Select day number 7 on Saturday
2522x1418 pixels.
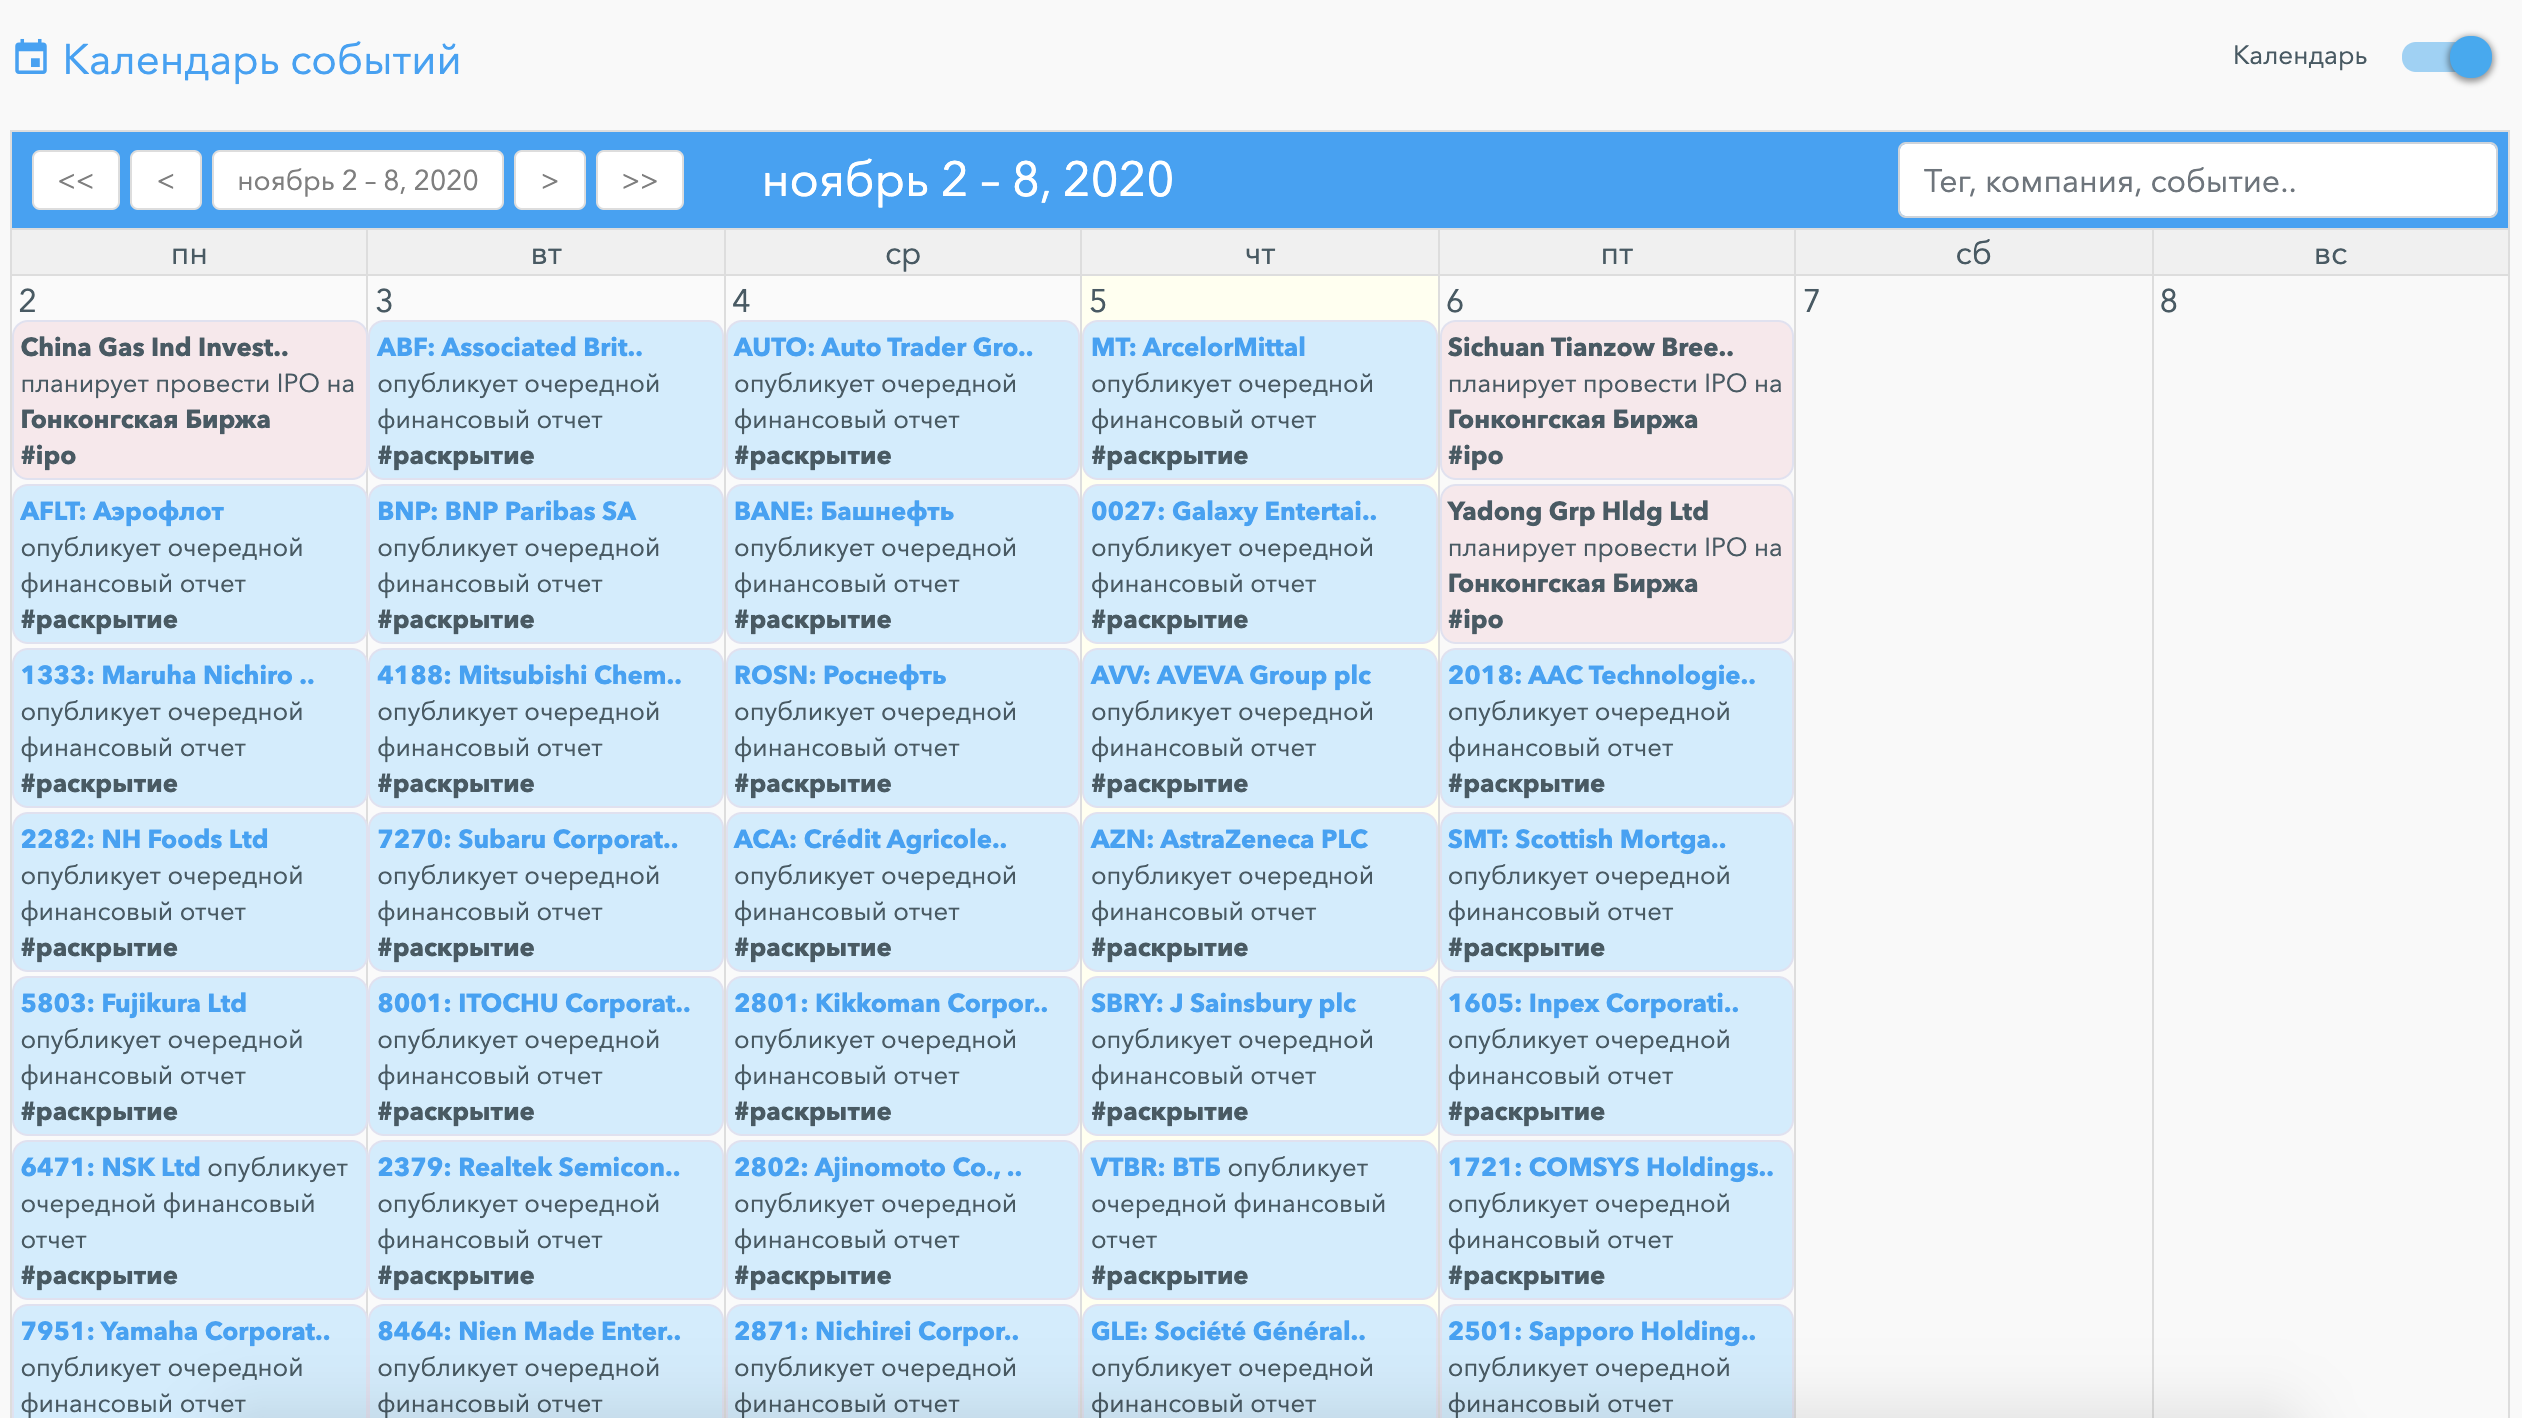point(1812,301)
